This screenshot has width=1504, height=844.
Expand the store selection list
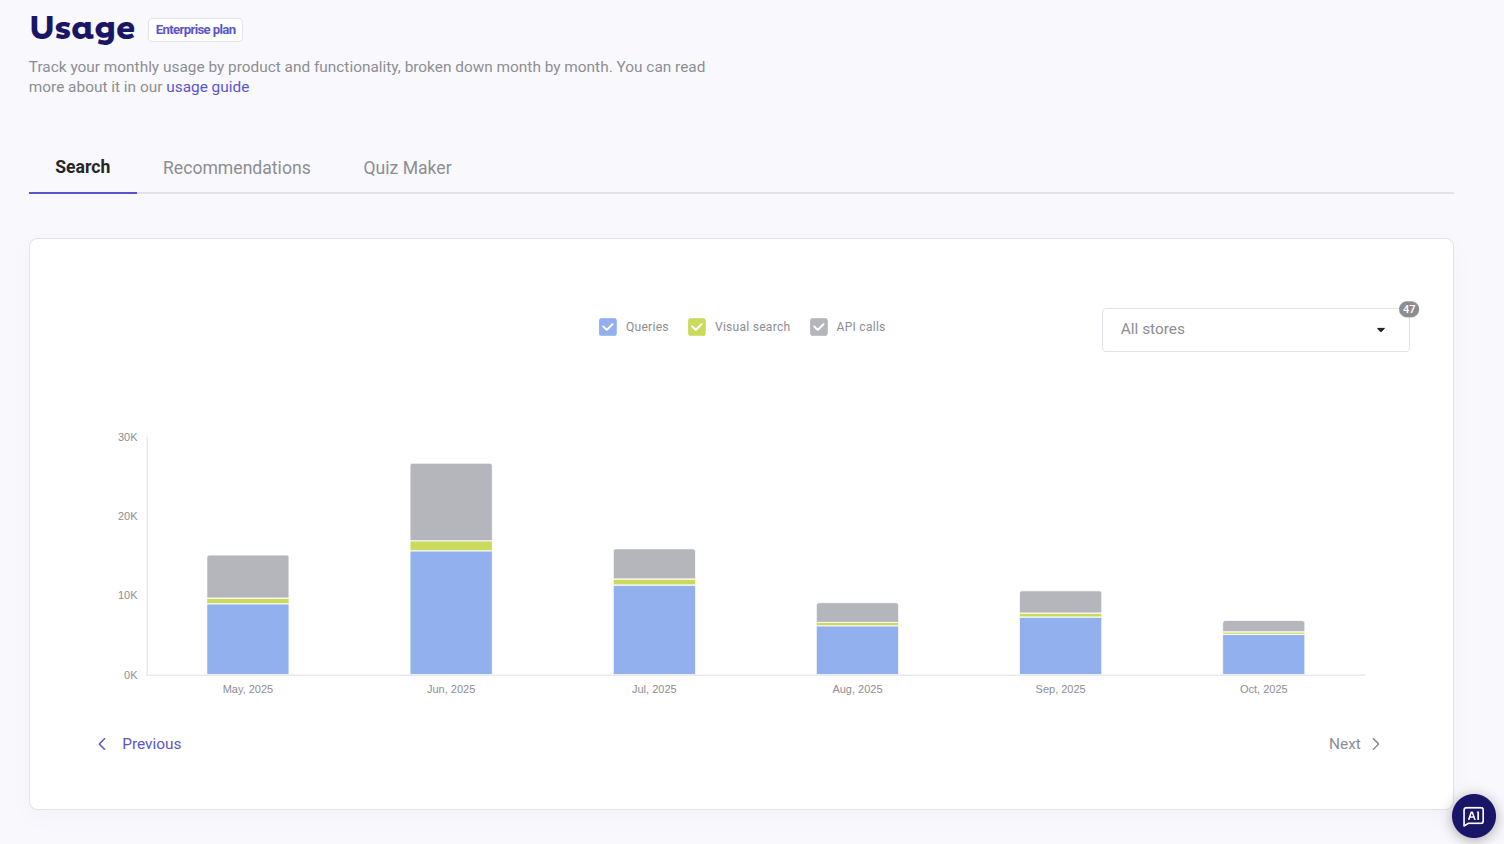1255,329
